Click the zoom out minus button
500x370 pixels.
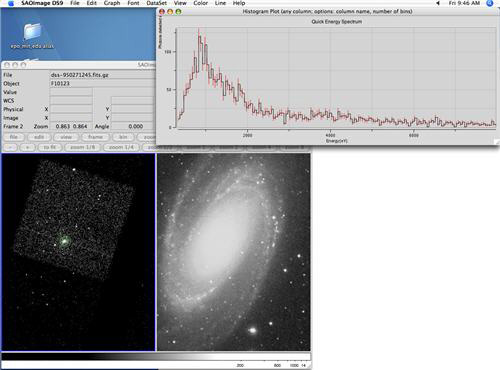10,147
